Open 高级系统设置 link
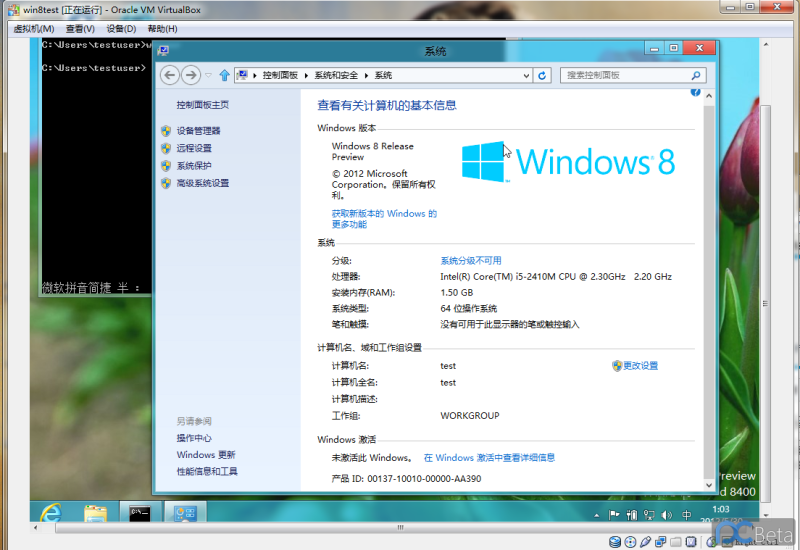 tap(203, 183)
